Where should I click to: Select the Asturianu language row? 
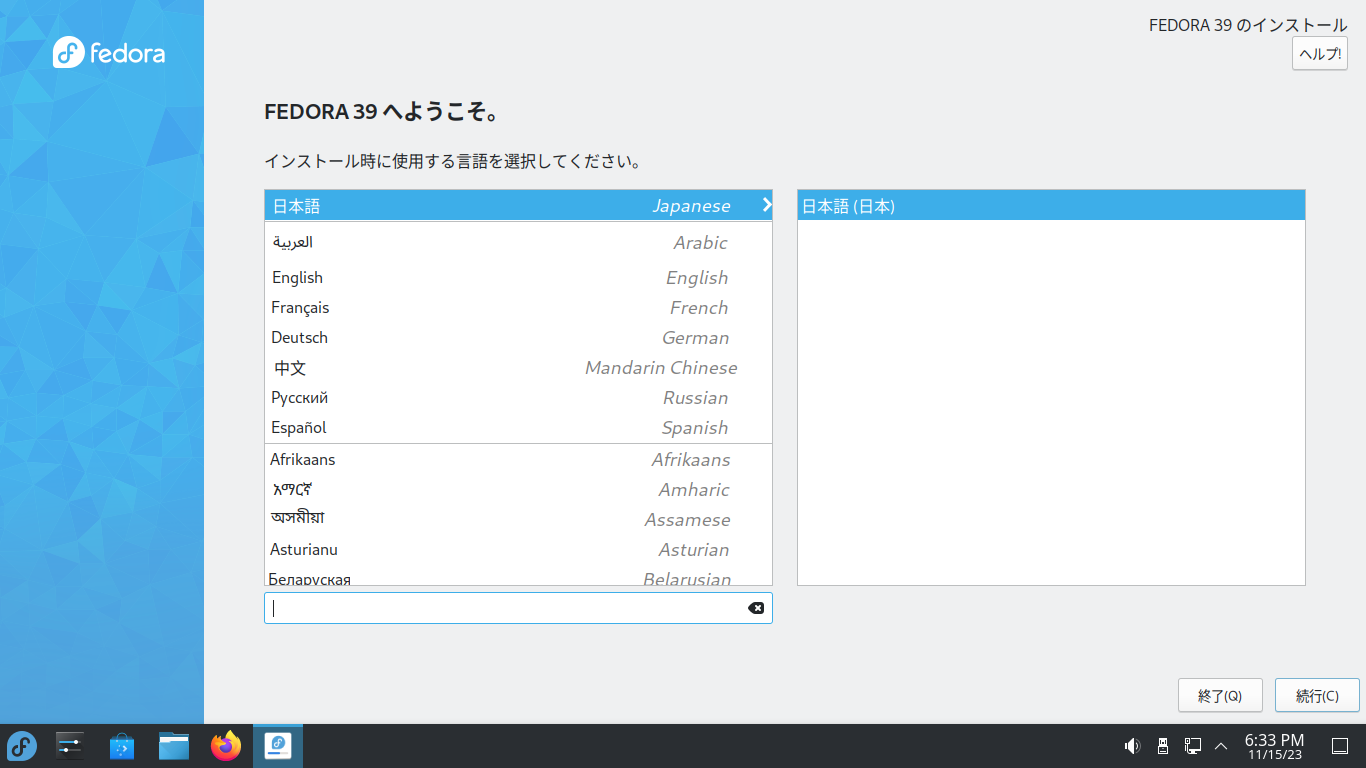coord(518,550)
